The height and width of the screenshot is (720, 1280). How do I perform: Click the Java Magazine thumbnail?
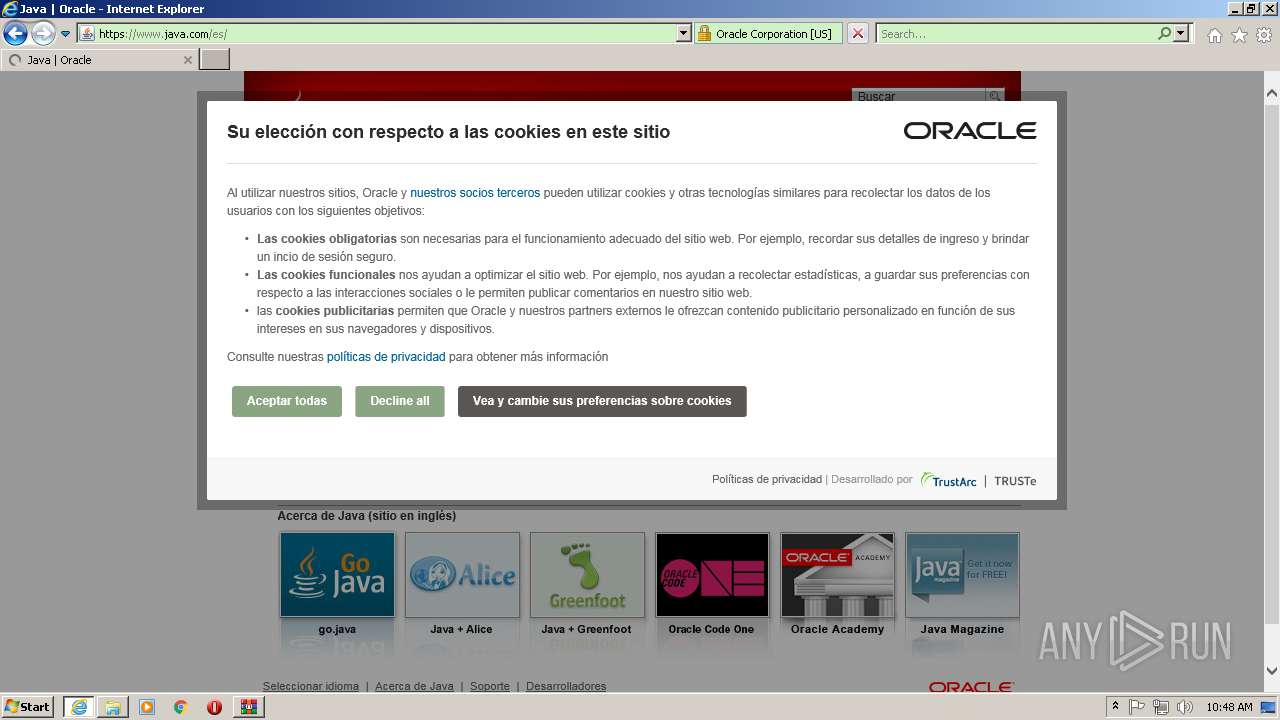coord(962,575)
